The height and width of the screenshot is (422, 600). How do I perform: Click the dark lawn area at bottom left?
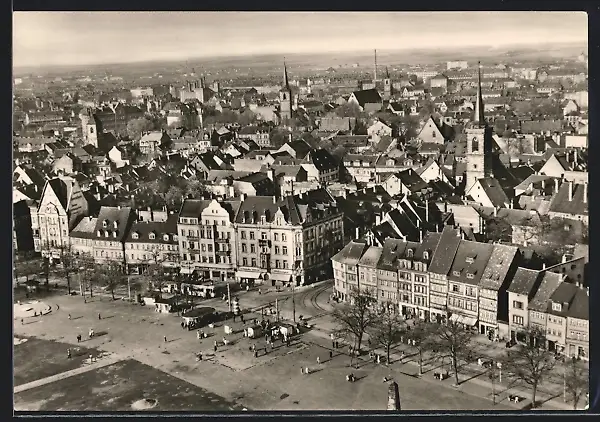pos(110,388)
